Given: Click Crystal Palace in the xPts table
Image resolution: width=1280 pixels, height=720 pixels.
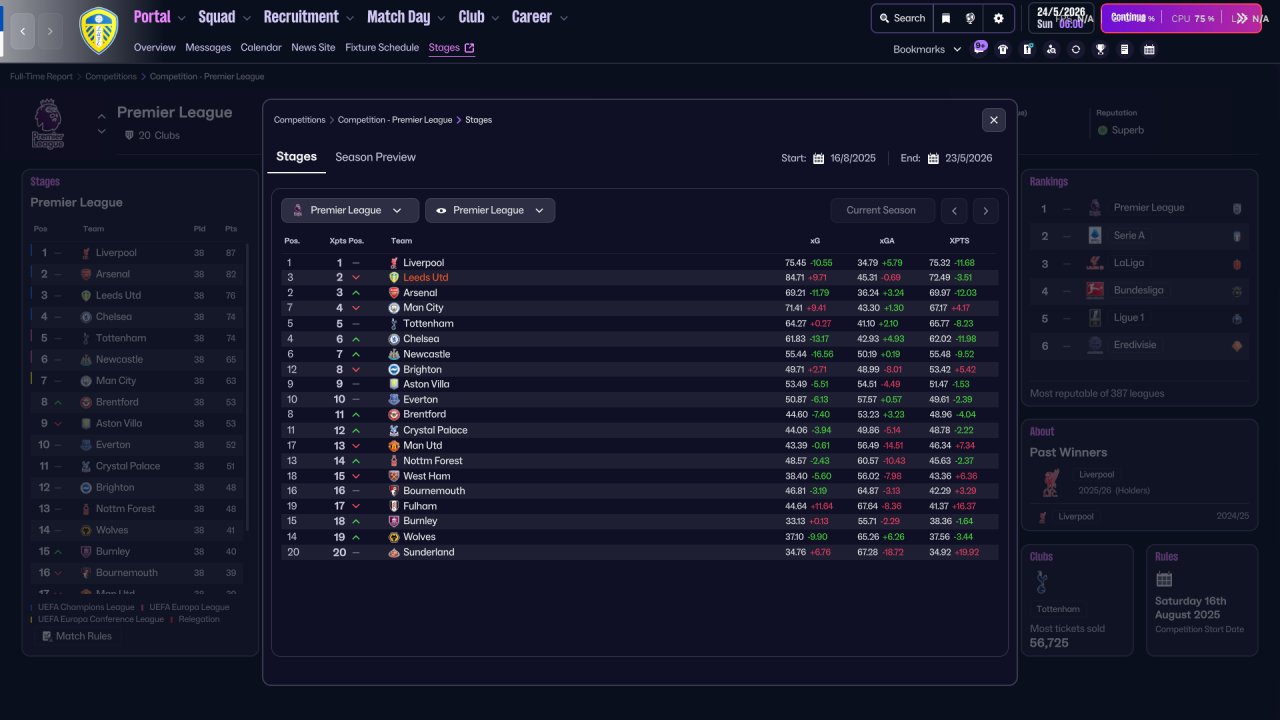Looking at the screenshot, I should coord(435,430).
